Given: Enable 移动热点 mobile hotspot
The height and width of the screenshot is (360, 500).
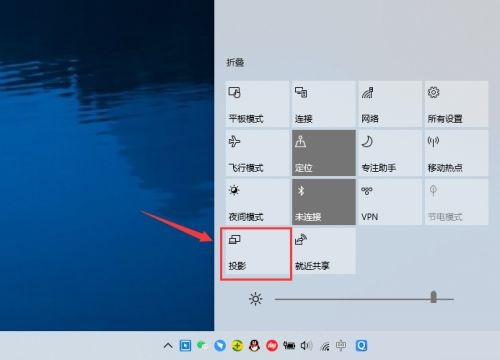Looking at the screenshot, I should [456, 153].
